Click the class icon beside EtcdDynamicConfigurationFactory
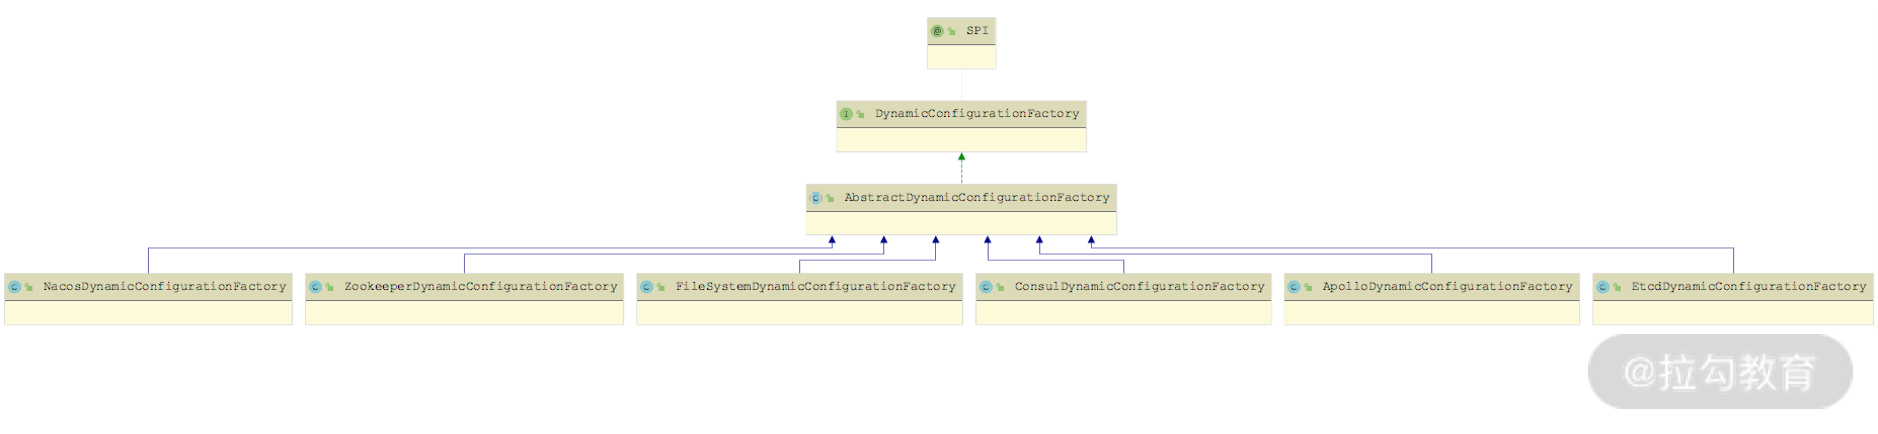This screenshot has height=434, width=1878. click(1602, 287)
